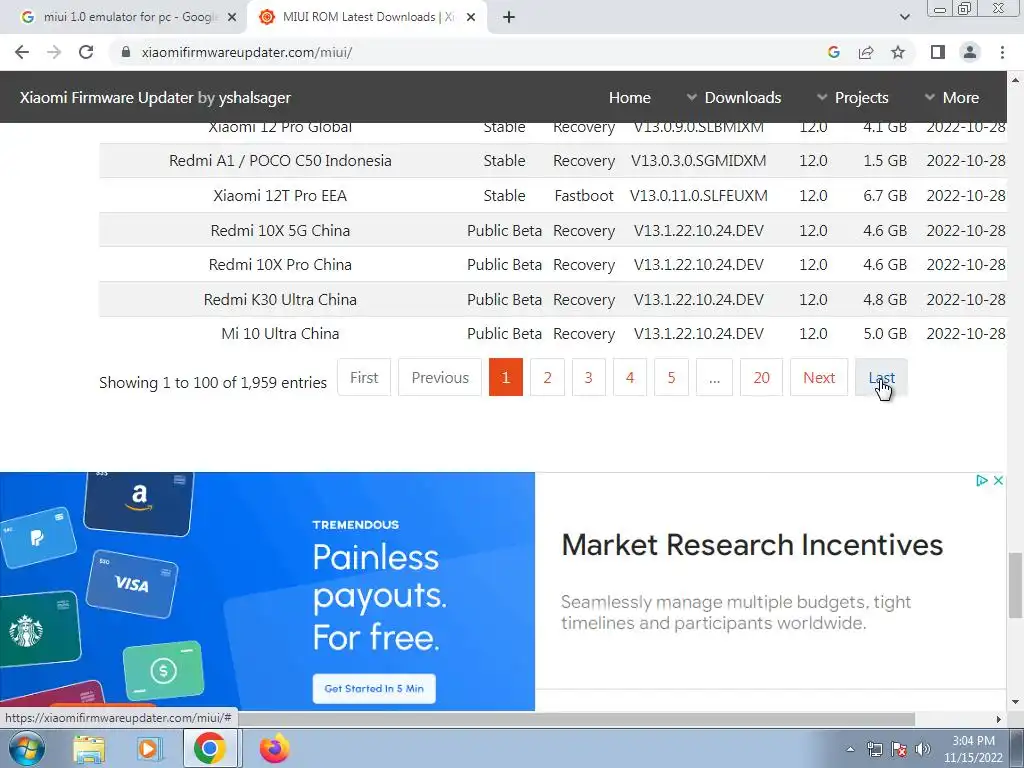Expand the Downloads navigation dropdown

733,97
